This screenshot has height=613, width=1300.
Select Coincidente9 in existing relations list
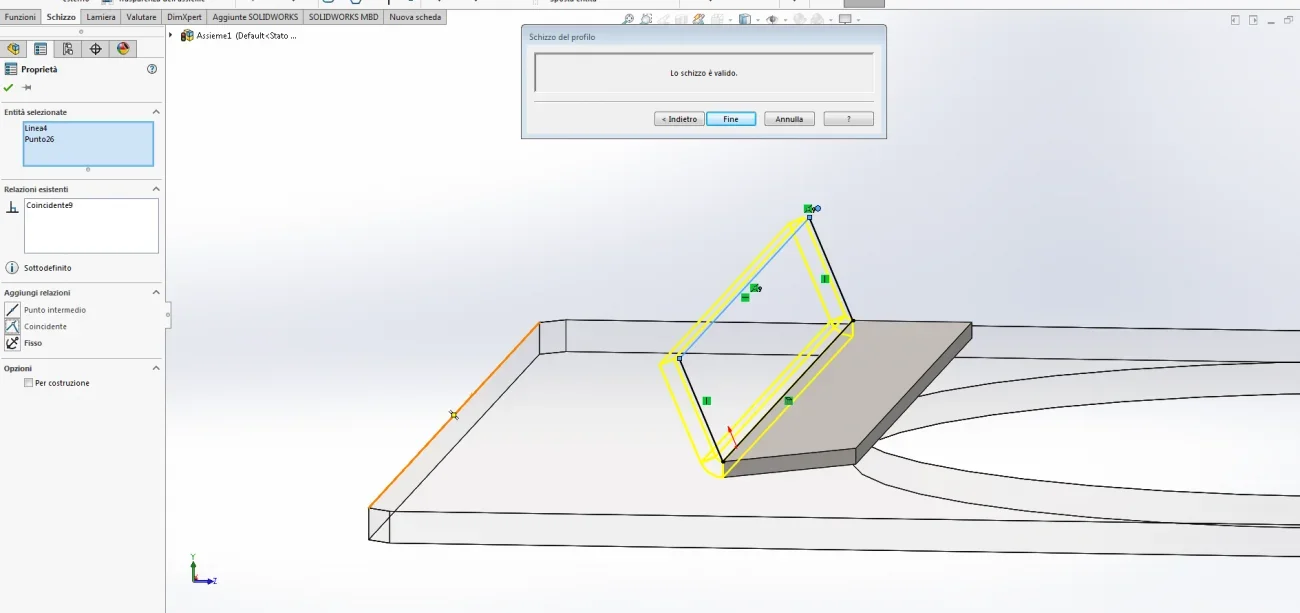tap(49, 205)
